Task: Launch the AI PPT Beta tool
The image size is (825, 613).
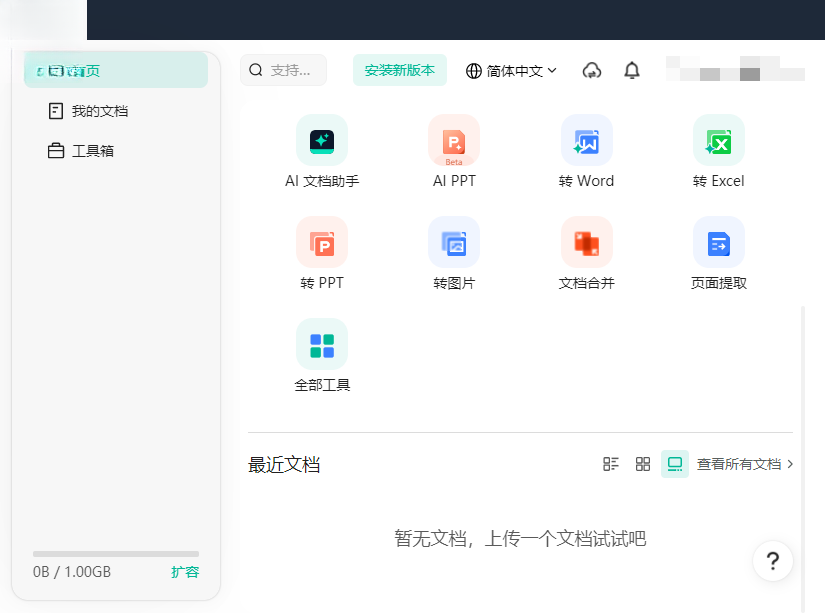Action: pyautogui.click(x=454, y=152)
